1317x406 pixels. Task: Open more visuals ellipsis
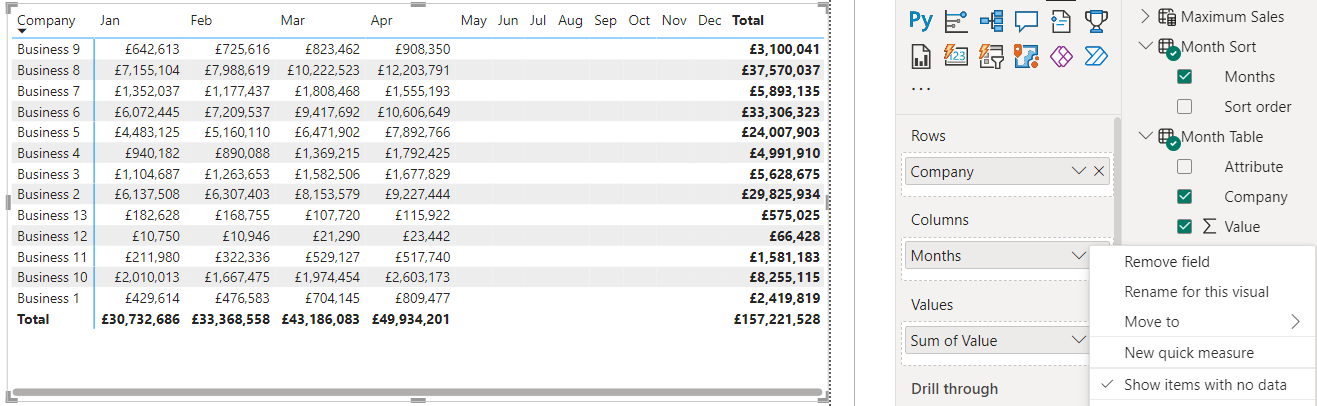click(x=921, y=88)
